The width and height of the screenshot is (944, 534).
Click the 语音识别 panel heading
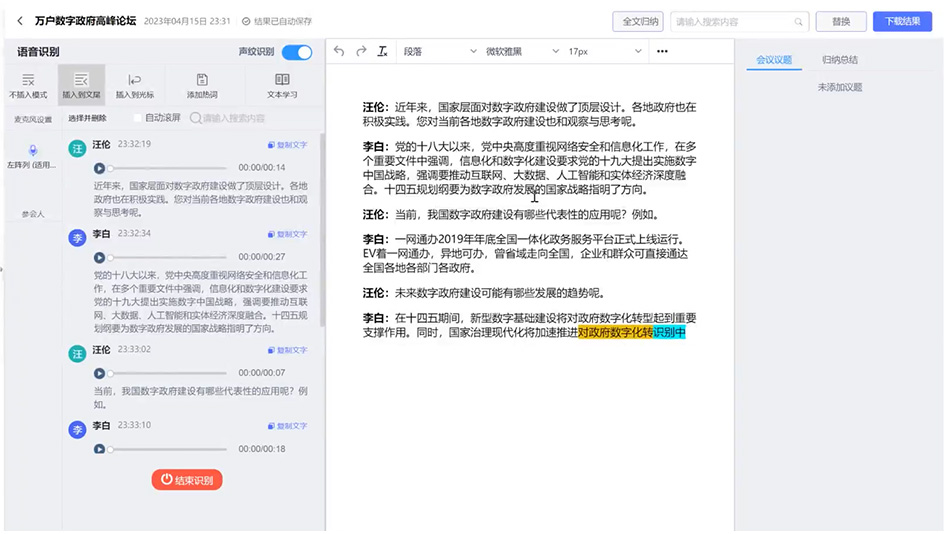(38, 52)
